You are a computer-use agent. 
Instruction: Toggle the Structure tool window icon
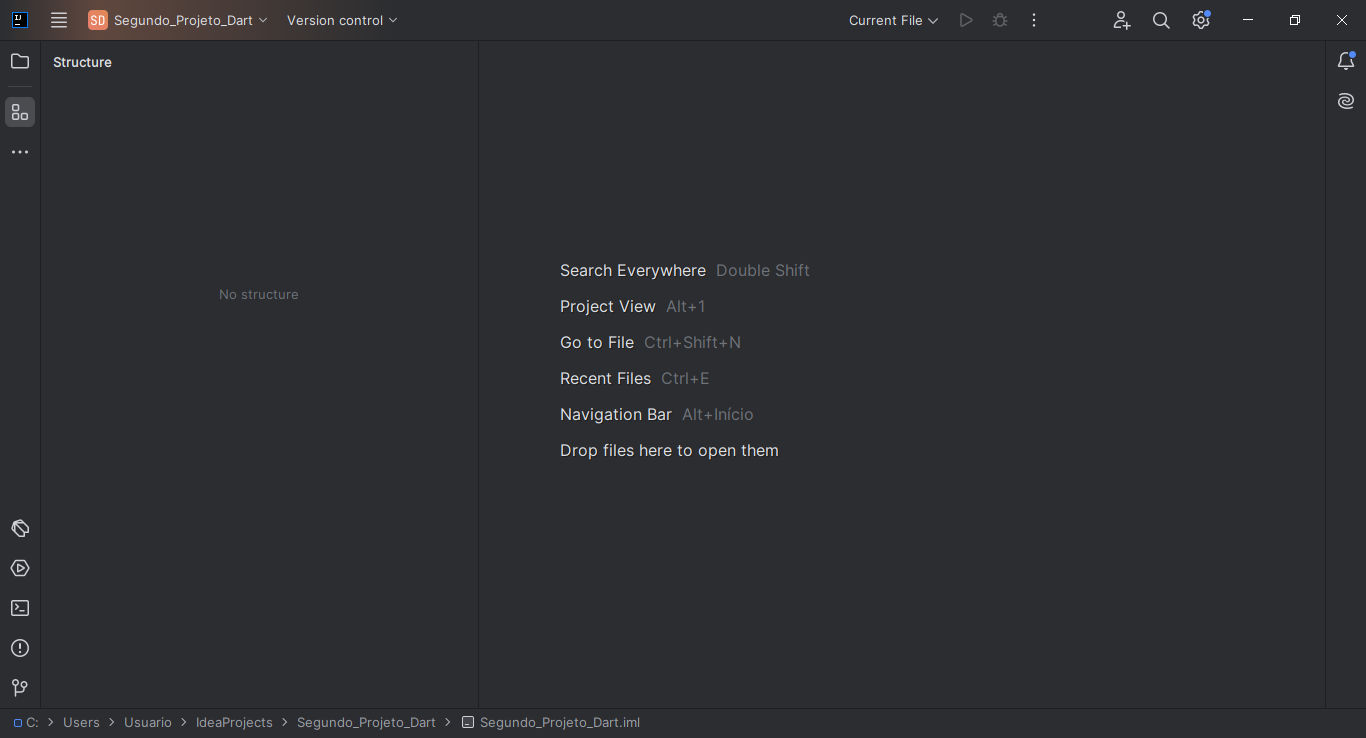click(20, 112)
